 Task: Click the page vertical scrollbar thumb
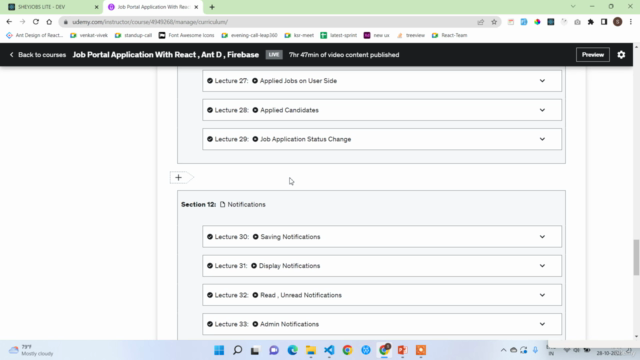pyautogui.click(x=636, y=258)
